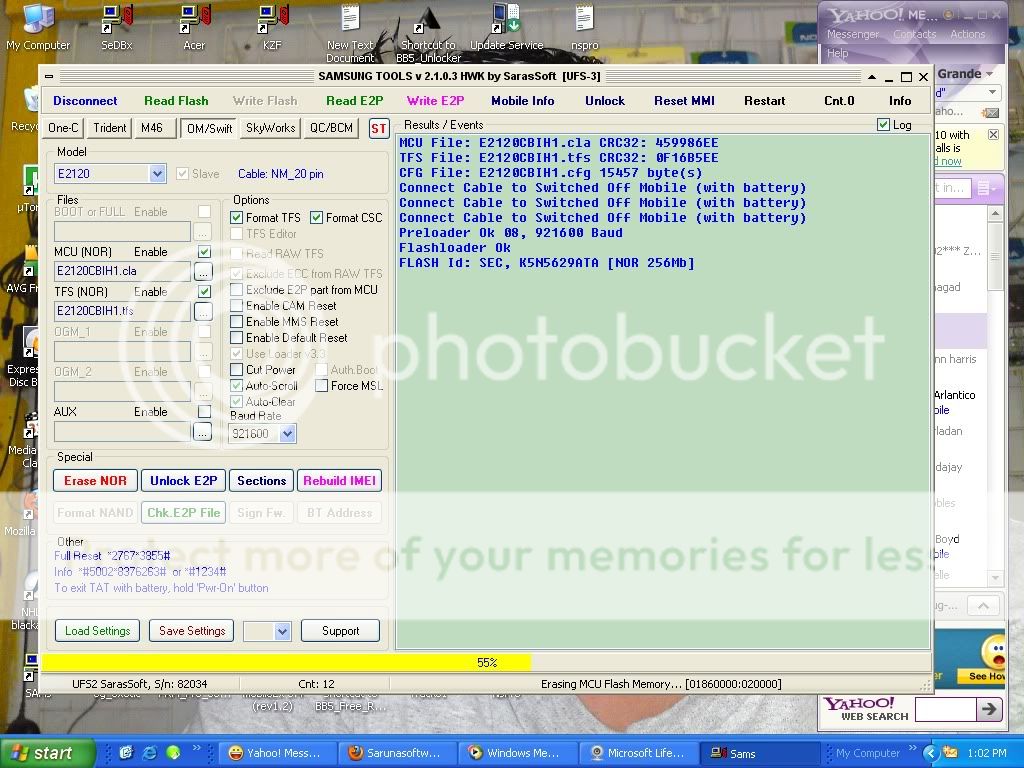Image resolution: width=1024 pixels, height=768 pixels.
Task: Check Enable MMS Reset option
Action: point(236,321)
